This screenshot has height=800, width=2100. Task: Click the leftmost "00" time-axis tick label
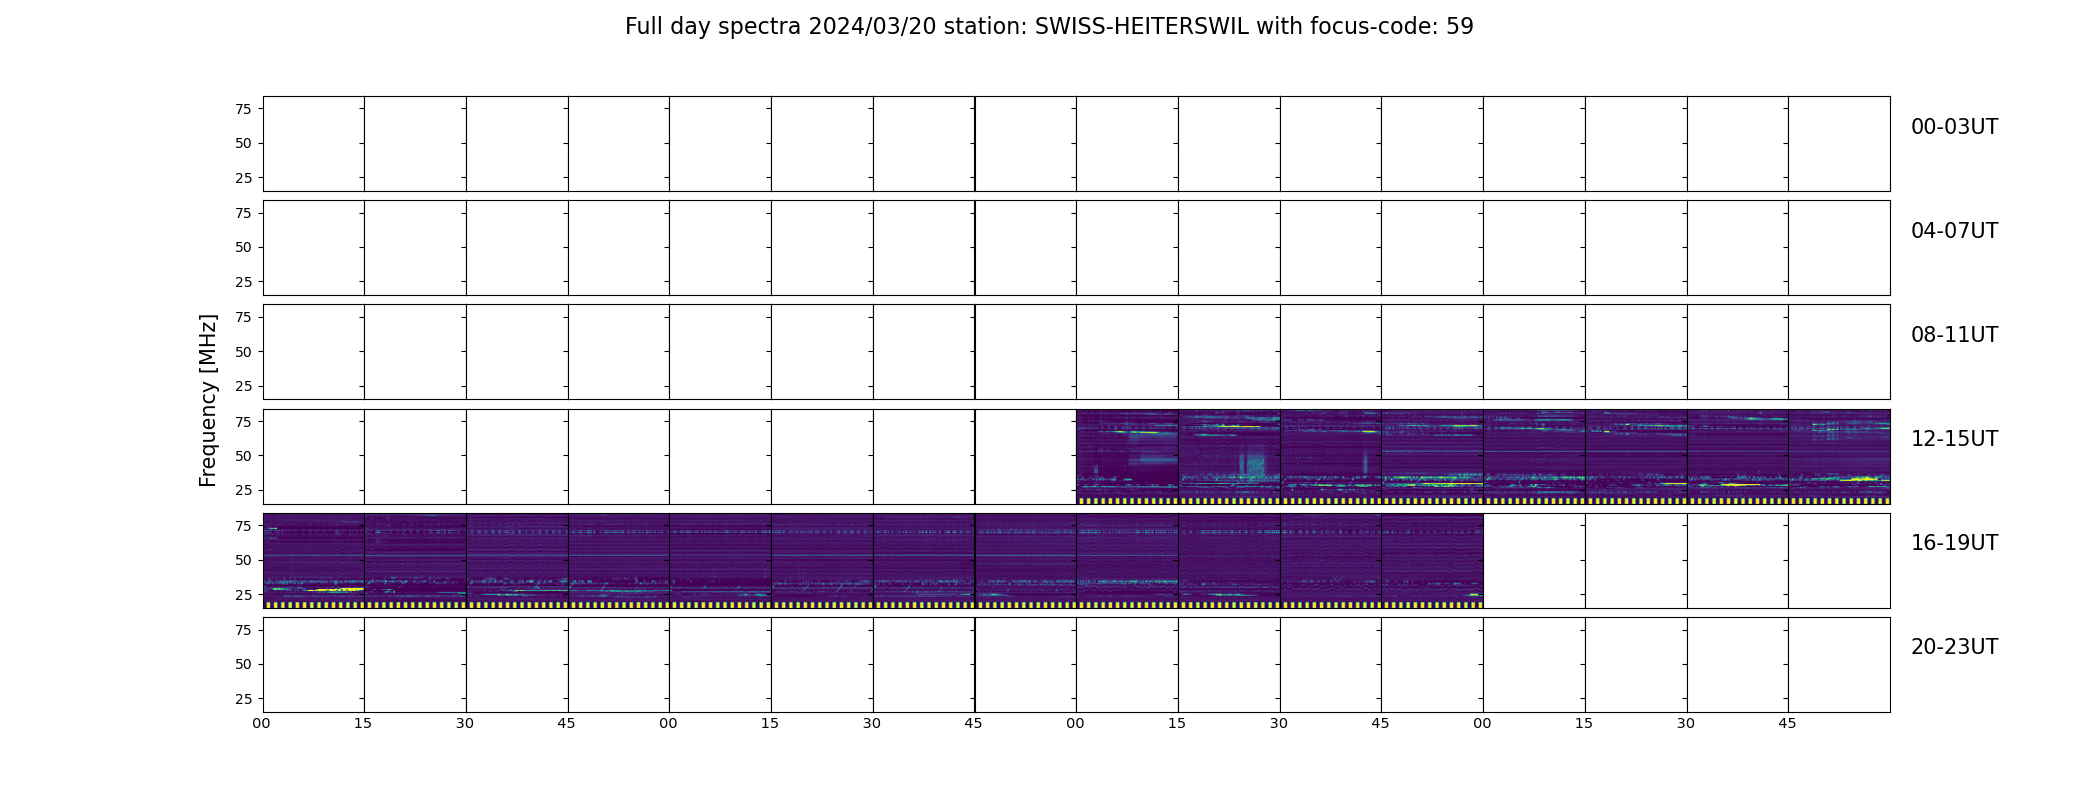tap(262, 723)
